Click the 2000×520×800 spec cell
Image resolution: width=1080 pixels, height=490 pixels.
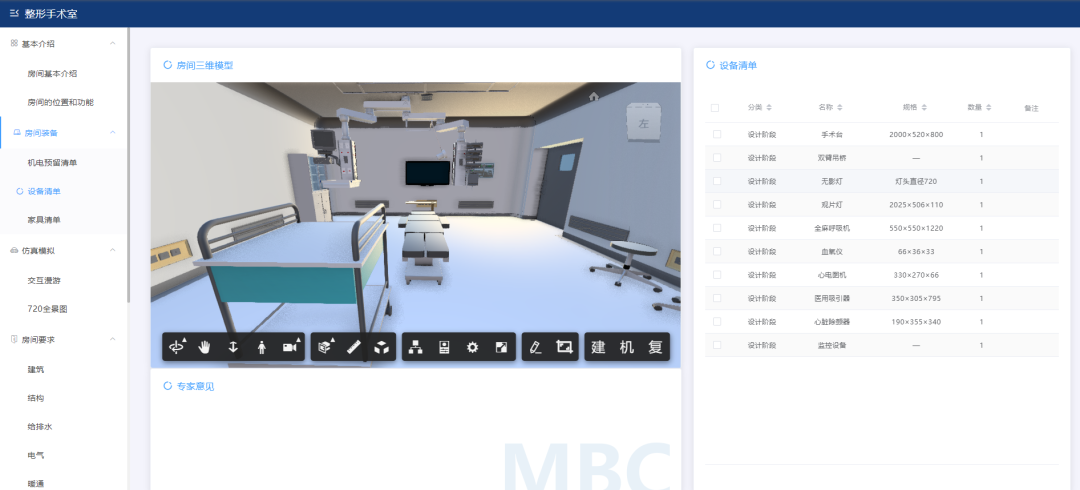(x=916, y=134)
